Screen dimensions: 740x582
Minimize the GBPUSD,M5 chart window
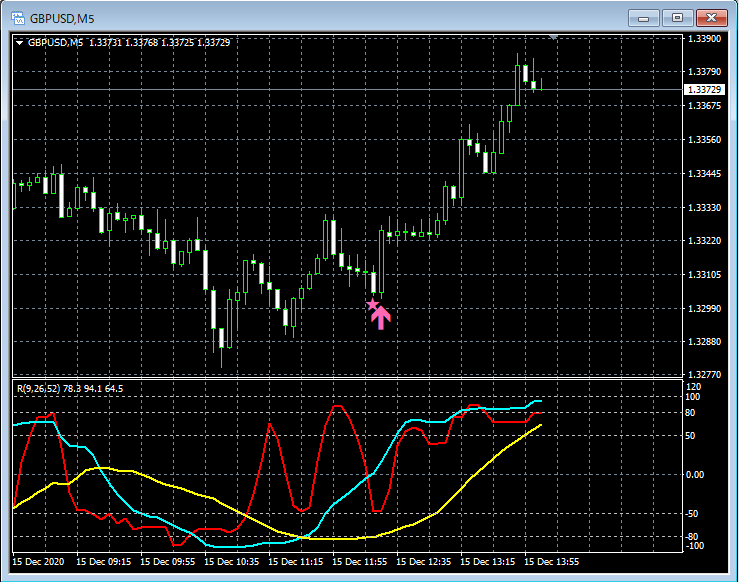click(644, 18)
